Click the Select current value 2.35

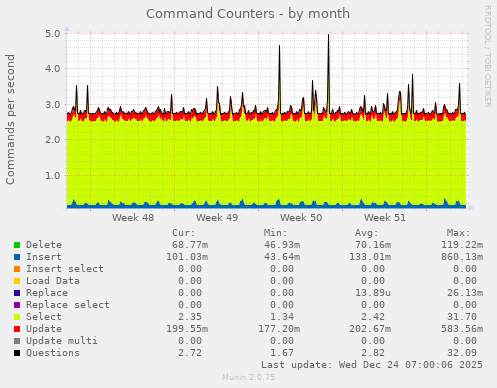(x=190, y=317)
